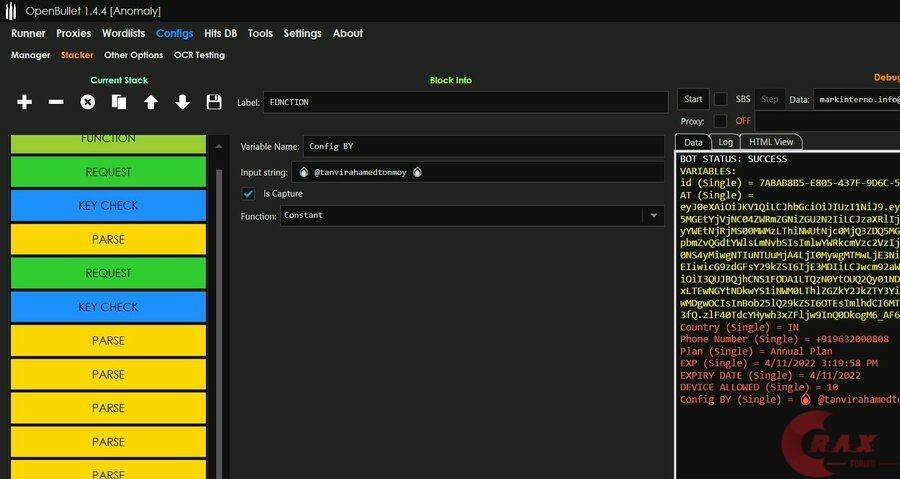Select the HTML View tab
Viewport: 900px width, 479px height.
pyautogui.click(x=771, y=142)
